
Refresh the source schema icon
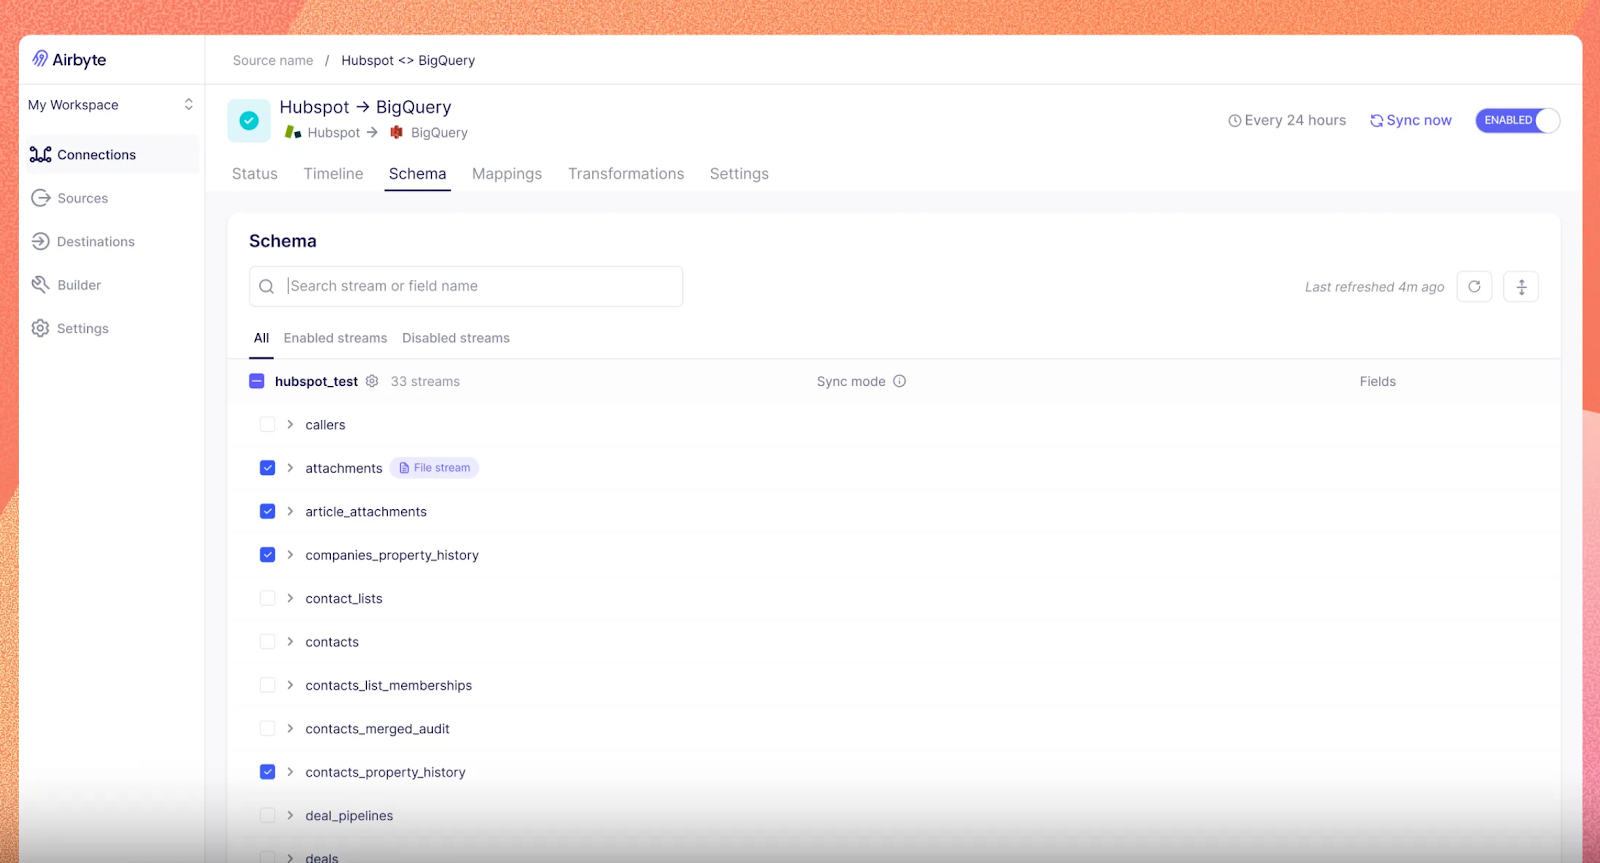[x=1474, y=286]
